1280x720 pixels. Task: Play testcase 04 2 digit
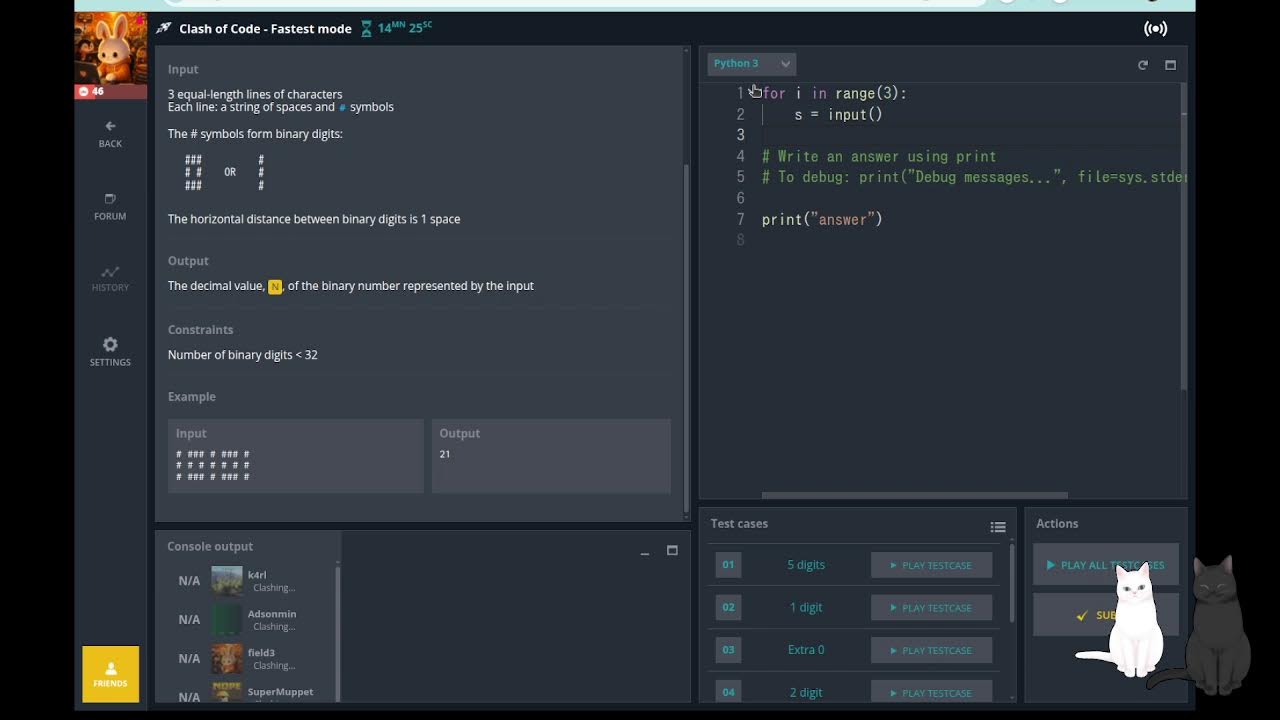[x=931, y=692]
